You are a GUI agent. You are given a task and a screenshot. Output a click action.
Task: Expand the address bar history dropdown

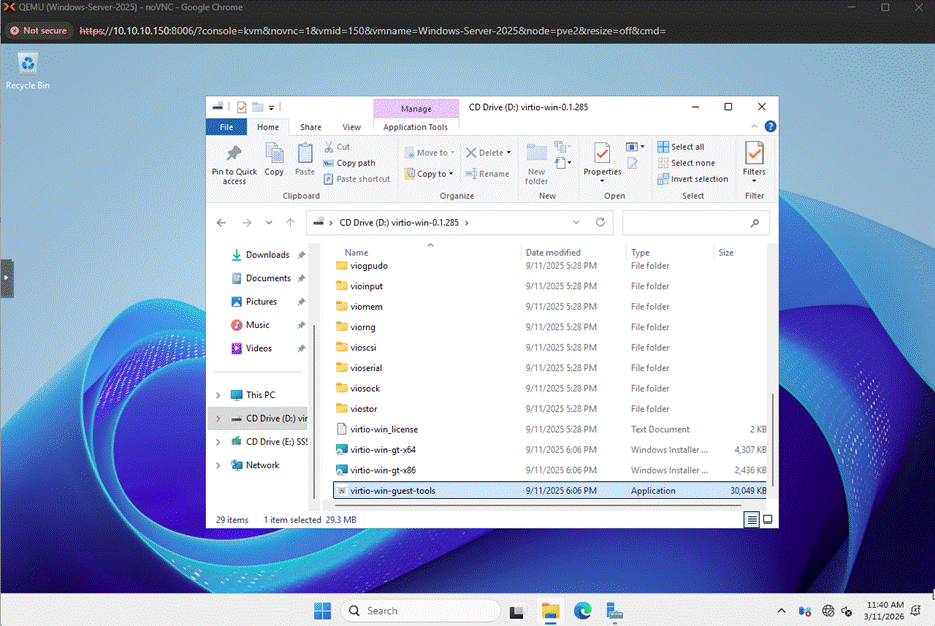(x=577, y=222)
